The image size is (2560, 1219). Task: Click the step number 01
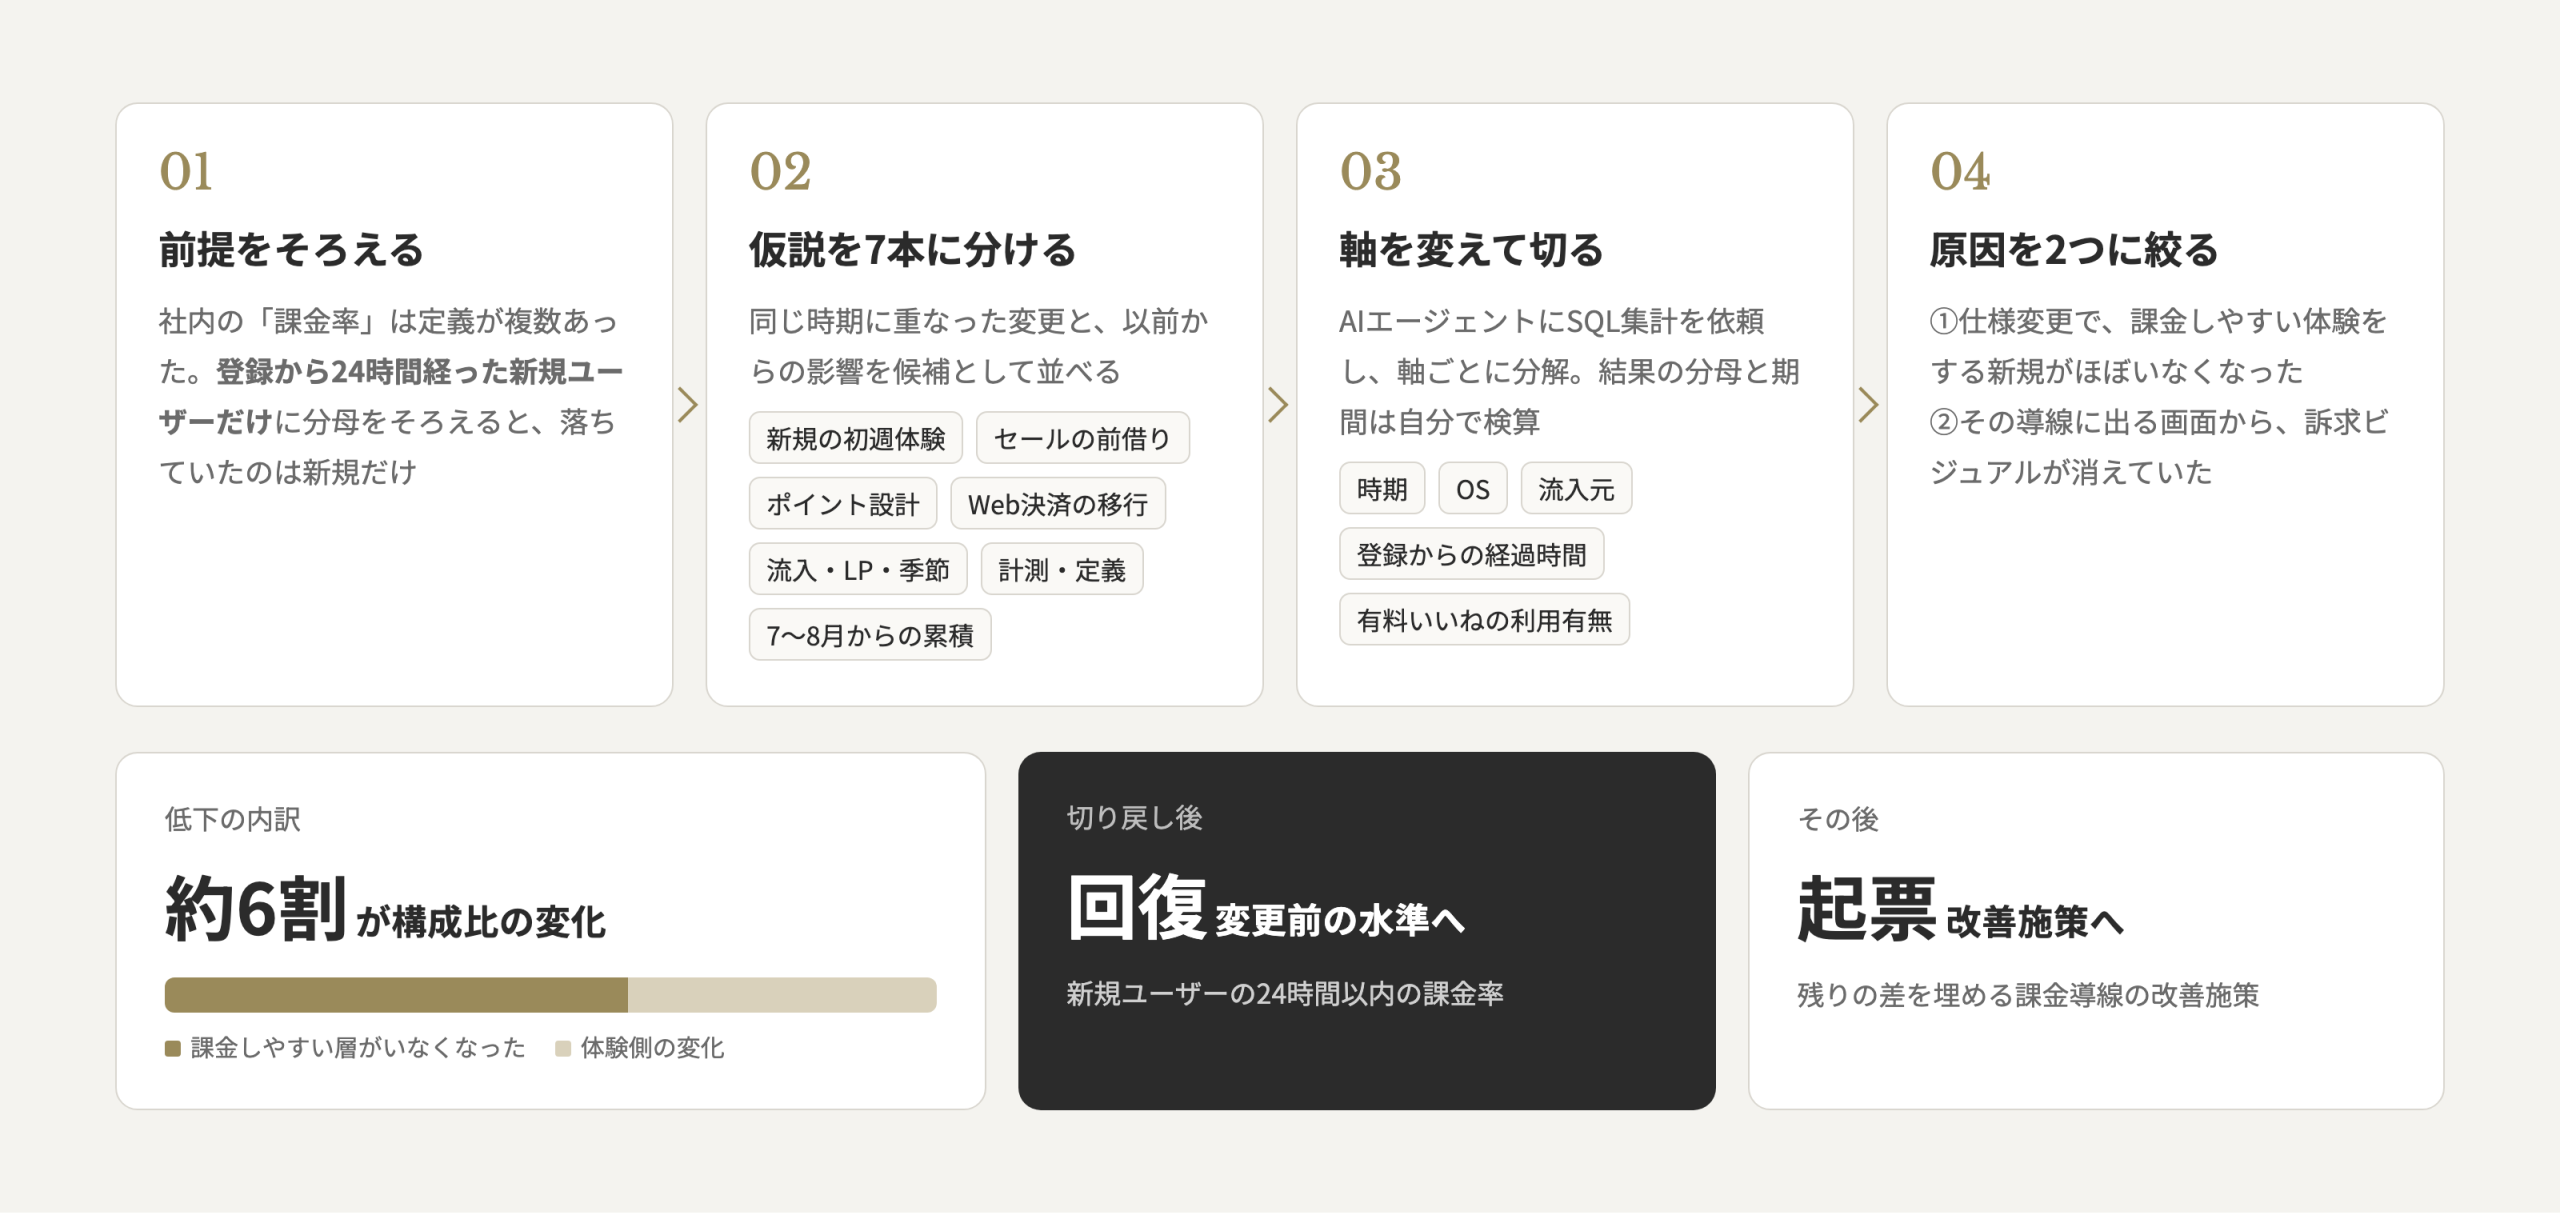(186, 171)
